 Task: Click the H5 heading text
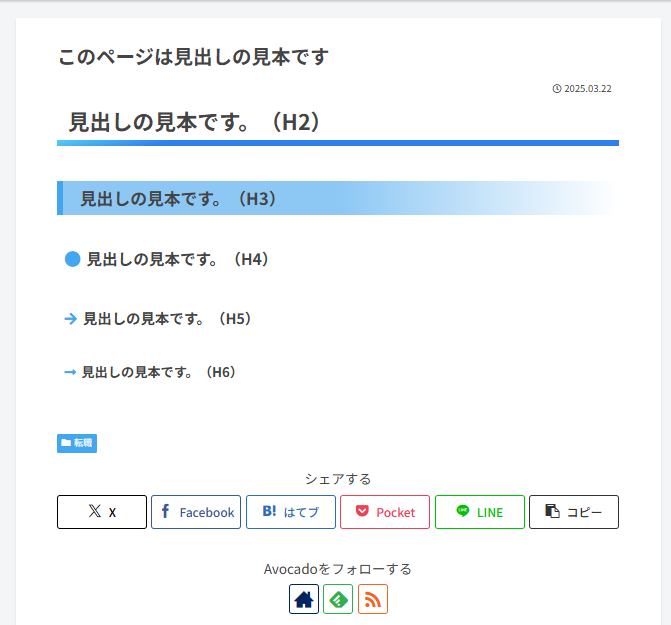(x=168, y=319)
